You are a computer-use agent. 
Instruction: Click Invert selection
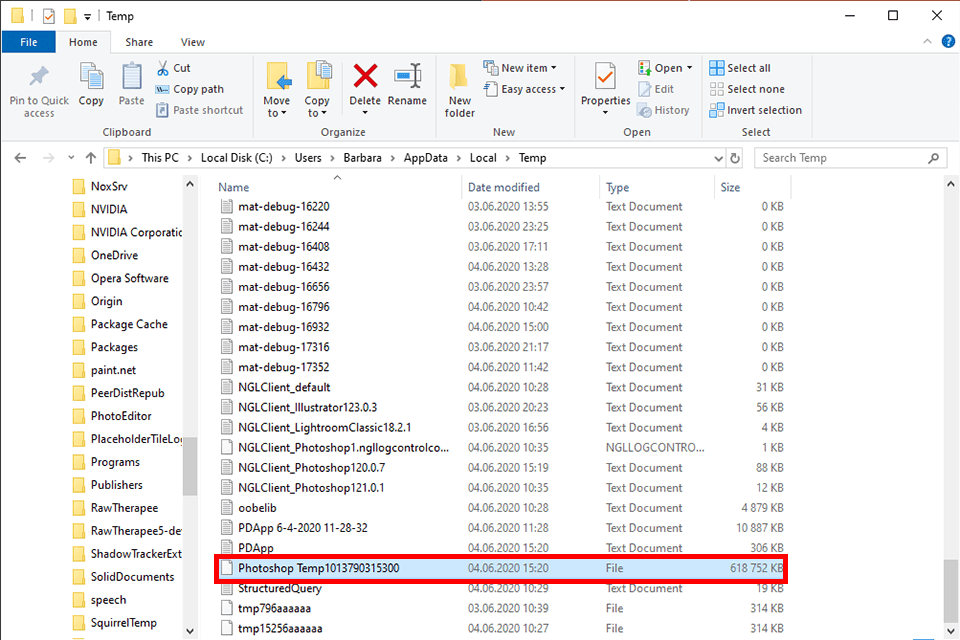tap(756, 110)
